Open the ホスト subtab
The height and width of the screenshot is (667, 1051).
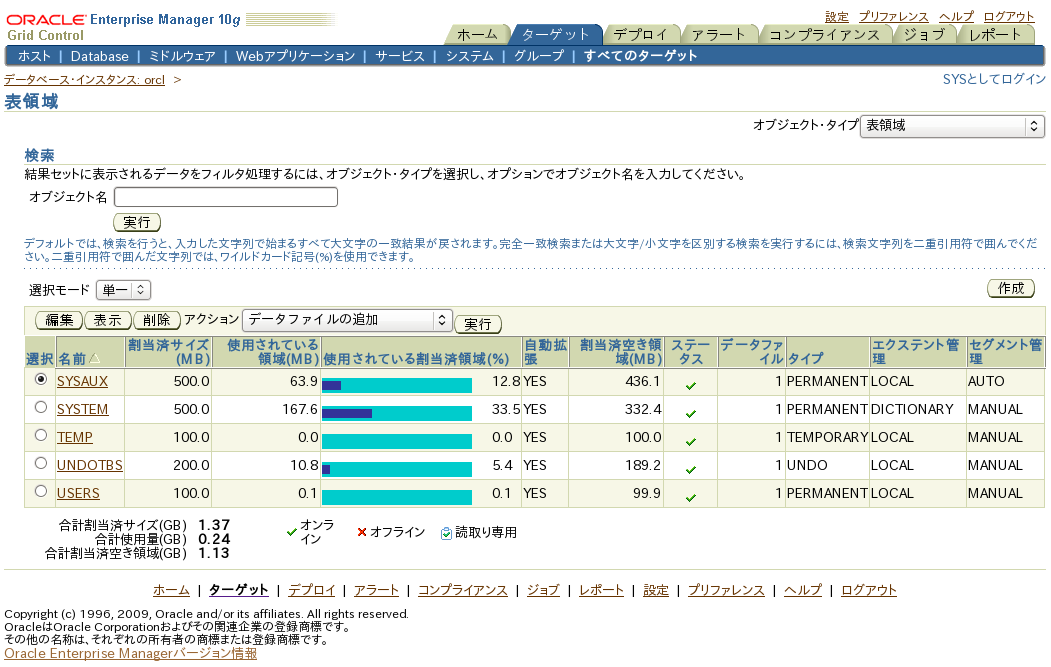pos(34,56)
